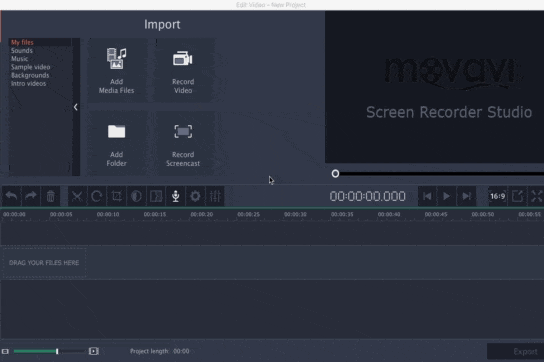Open the Music category
This screenshot has width=544, height=362.
point(19,59)
